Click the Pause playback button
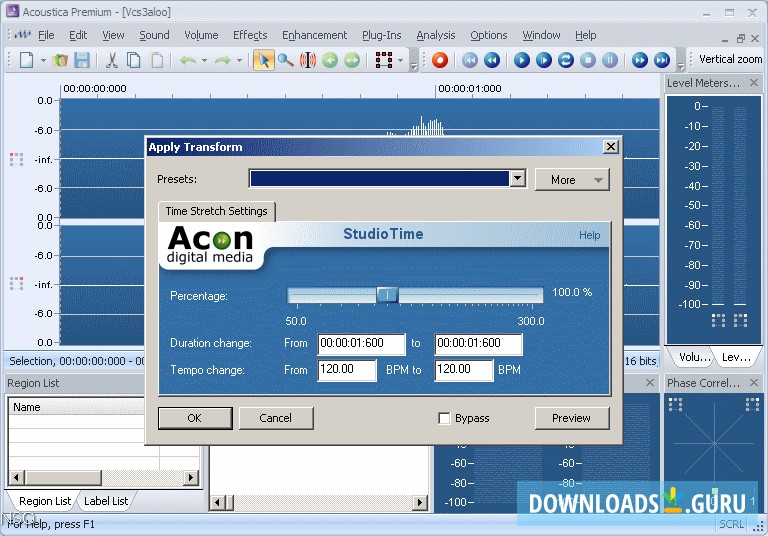This screenshot has width=768, height=536. point(610,60)
